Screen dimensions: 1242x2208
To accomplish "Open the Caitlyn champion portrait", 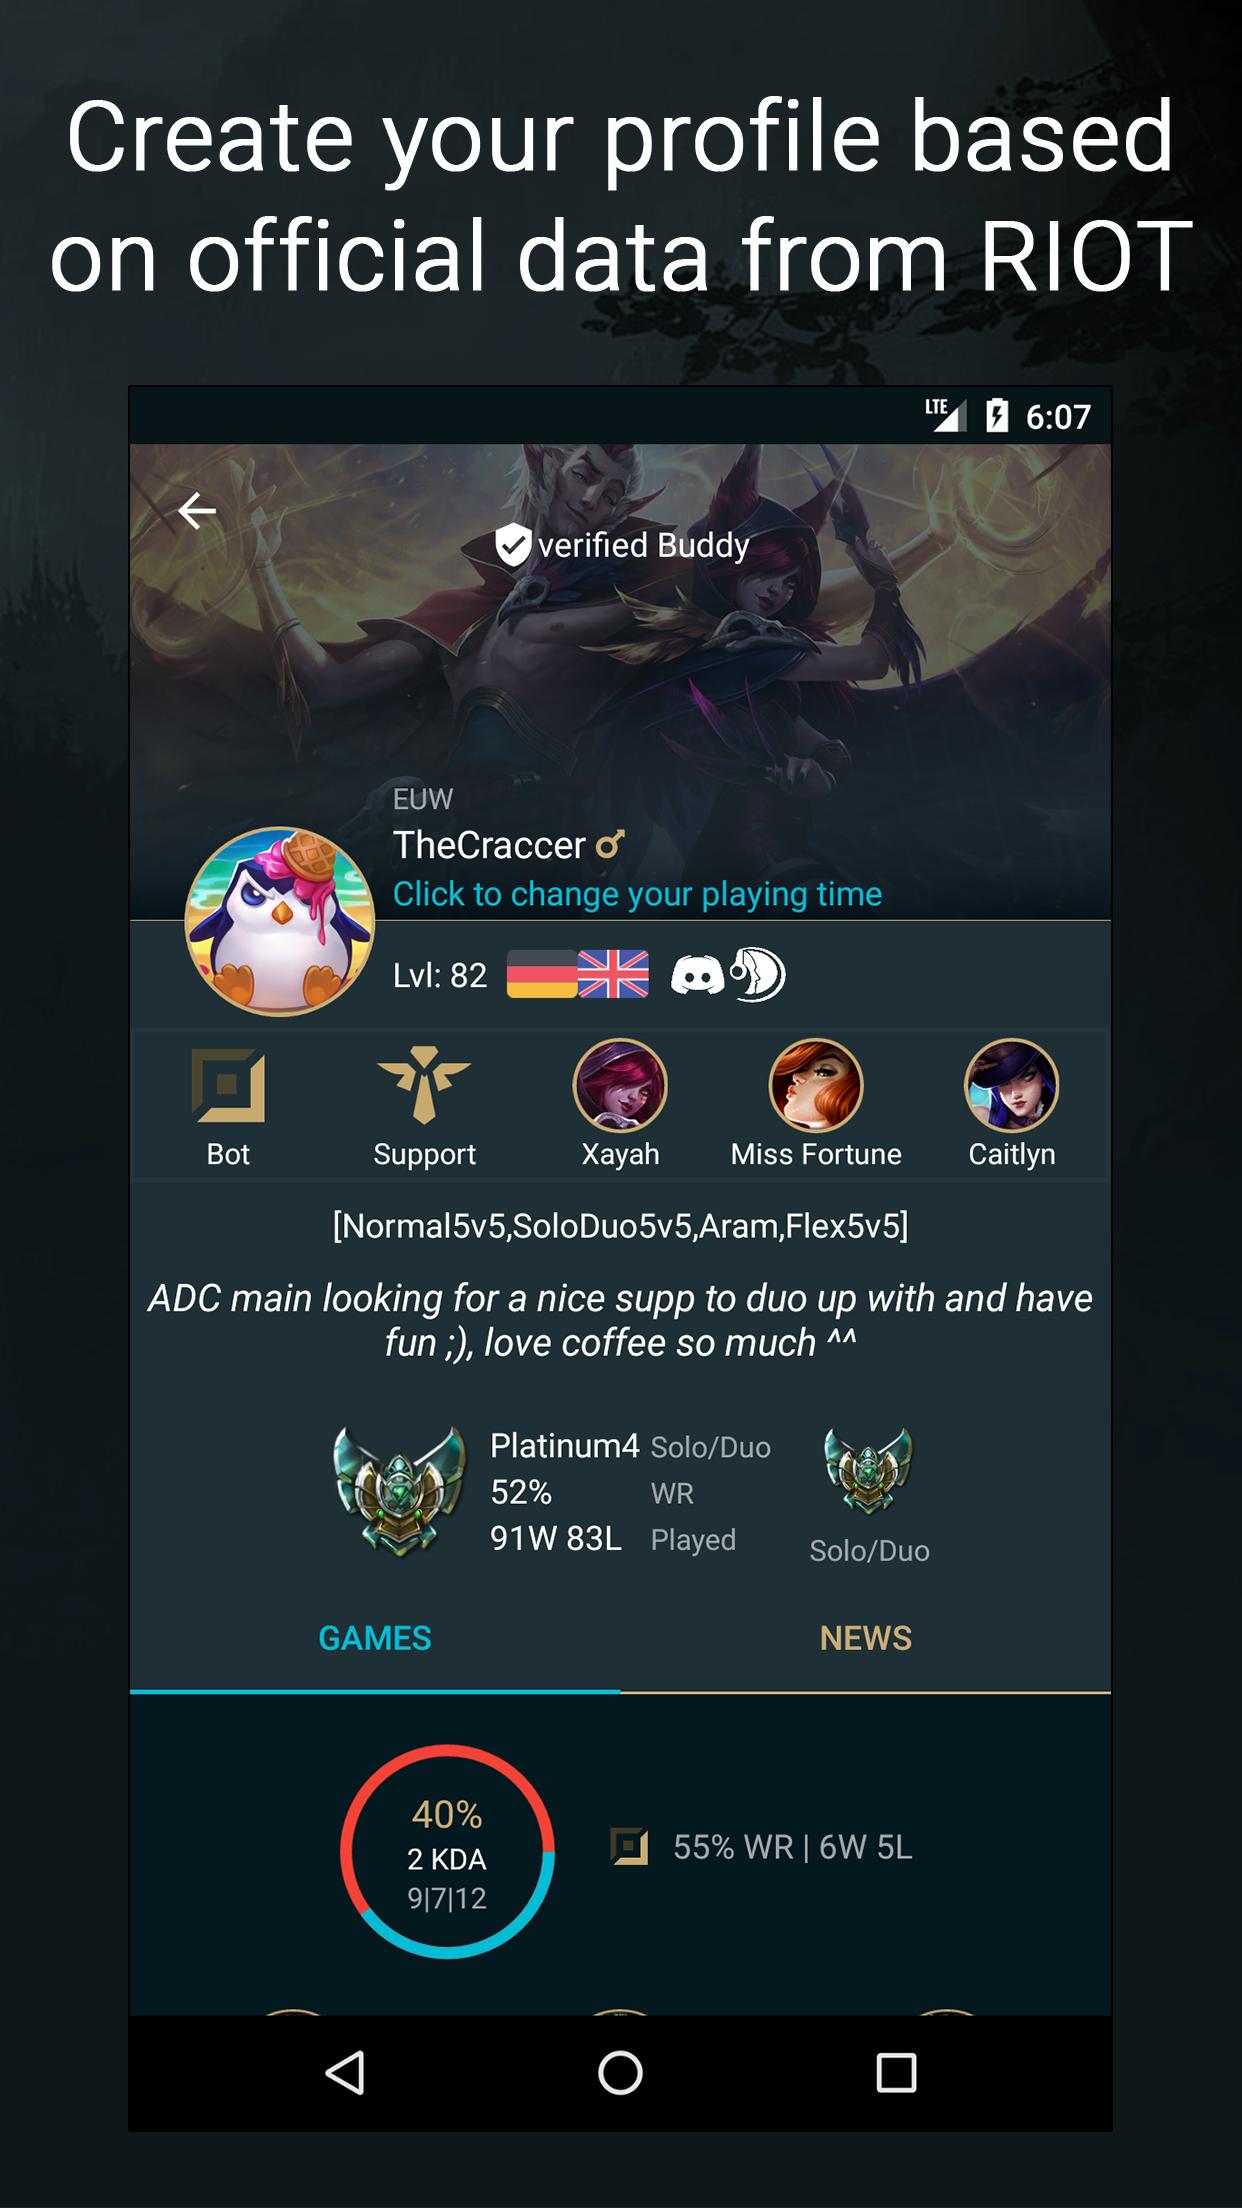I will [1012, 1086].
